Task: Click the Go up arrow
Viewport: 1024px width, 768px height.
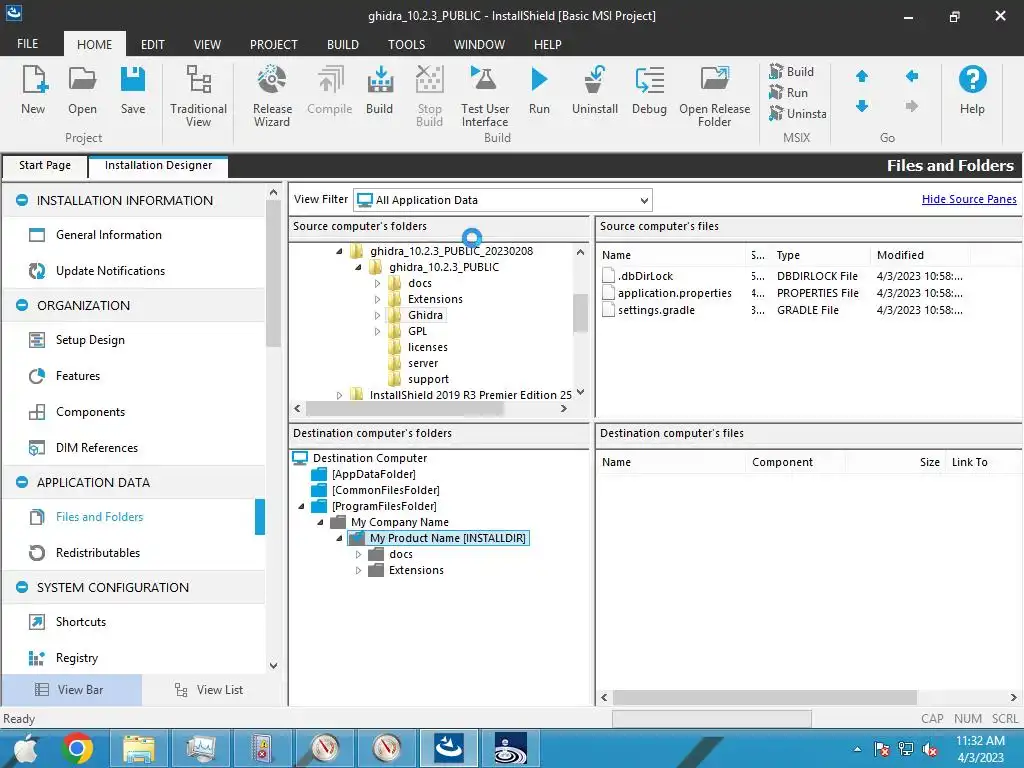Action: 862,76
